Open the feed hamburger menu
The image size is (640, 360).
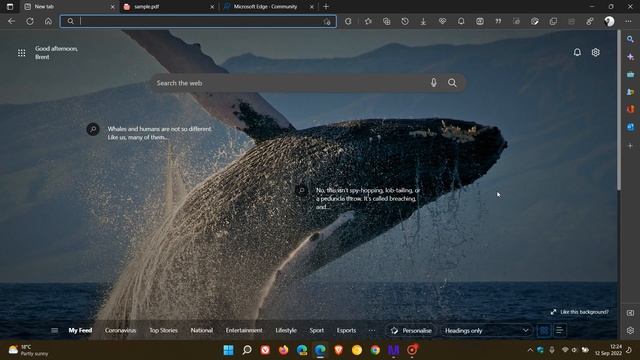pyautogui.click(x=54, y=331)
